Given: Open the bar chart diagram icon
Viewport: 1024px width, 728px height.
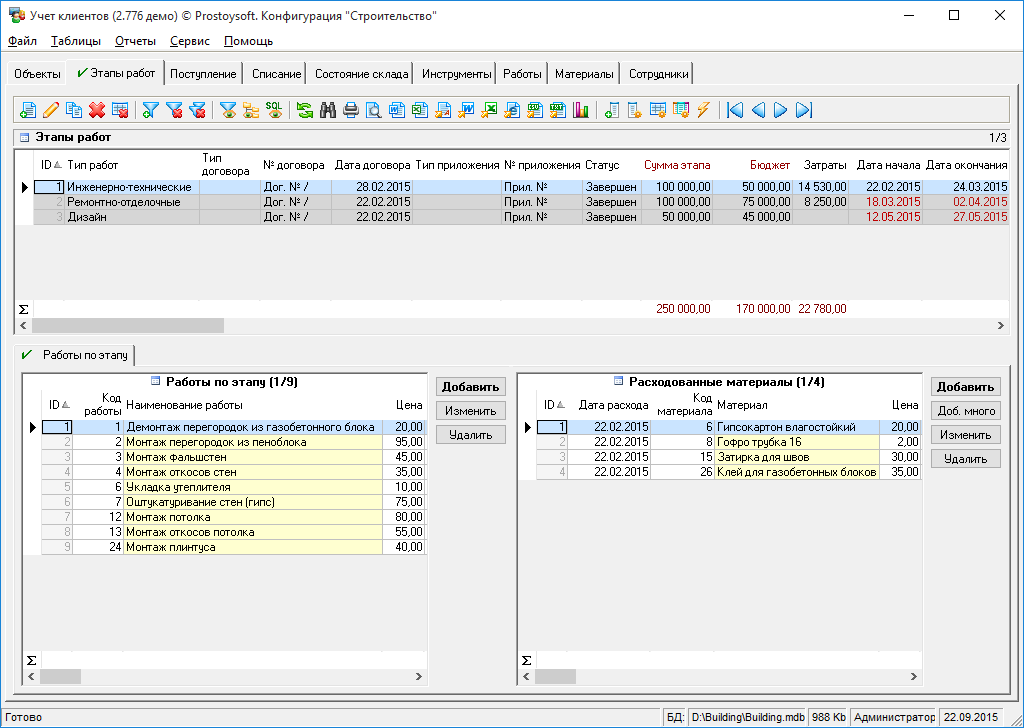Looking at the screenshot, I should [x=581, y=110].
